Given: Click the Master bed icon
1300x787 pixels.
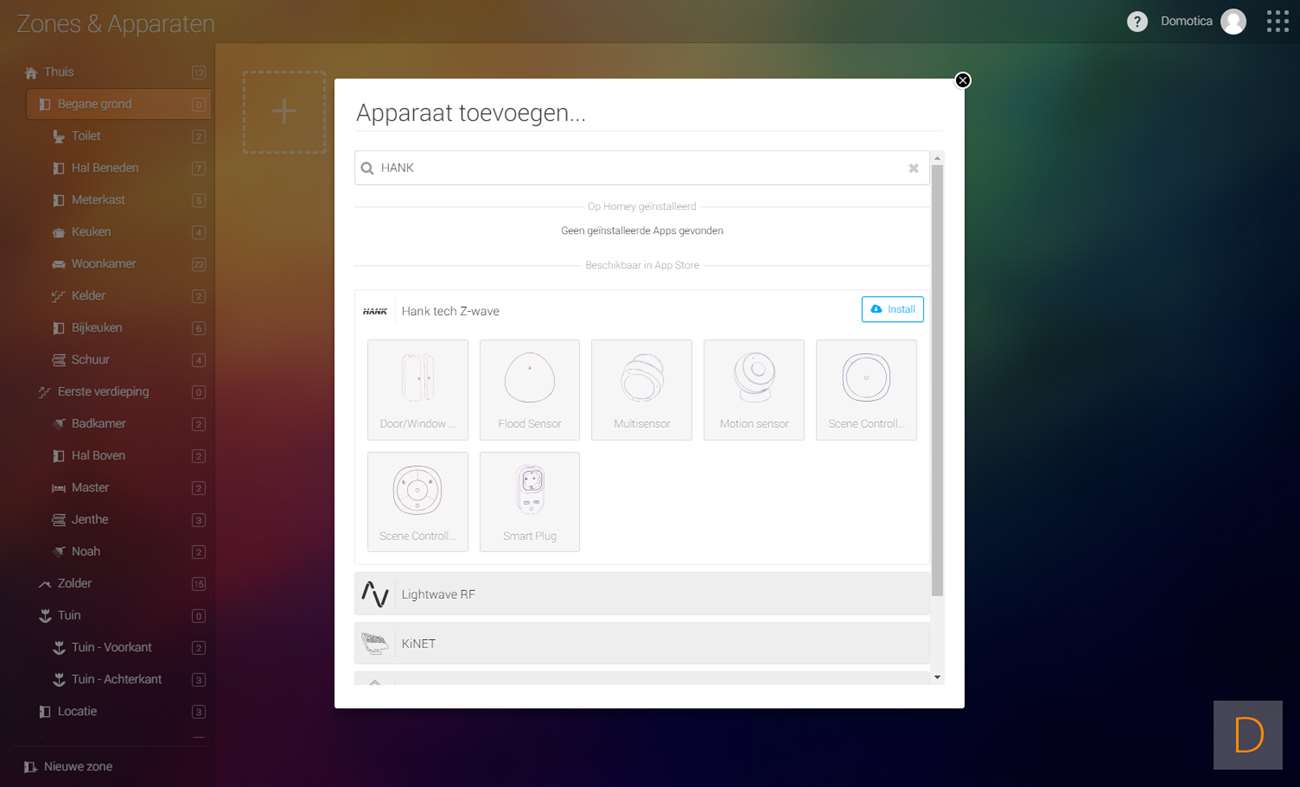Looking at the screenshot, I should (x=59, y=488).
